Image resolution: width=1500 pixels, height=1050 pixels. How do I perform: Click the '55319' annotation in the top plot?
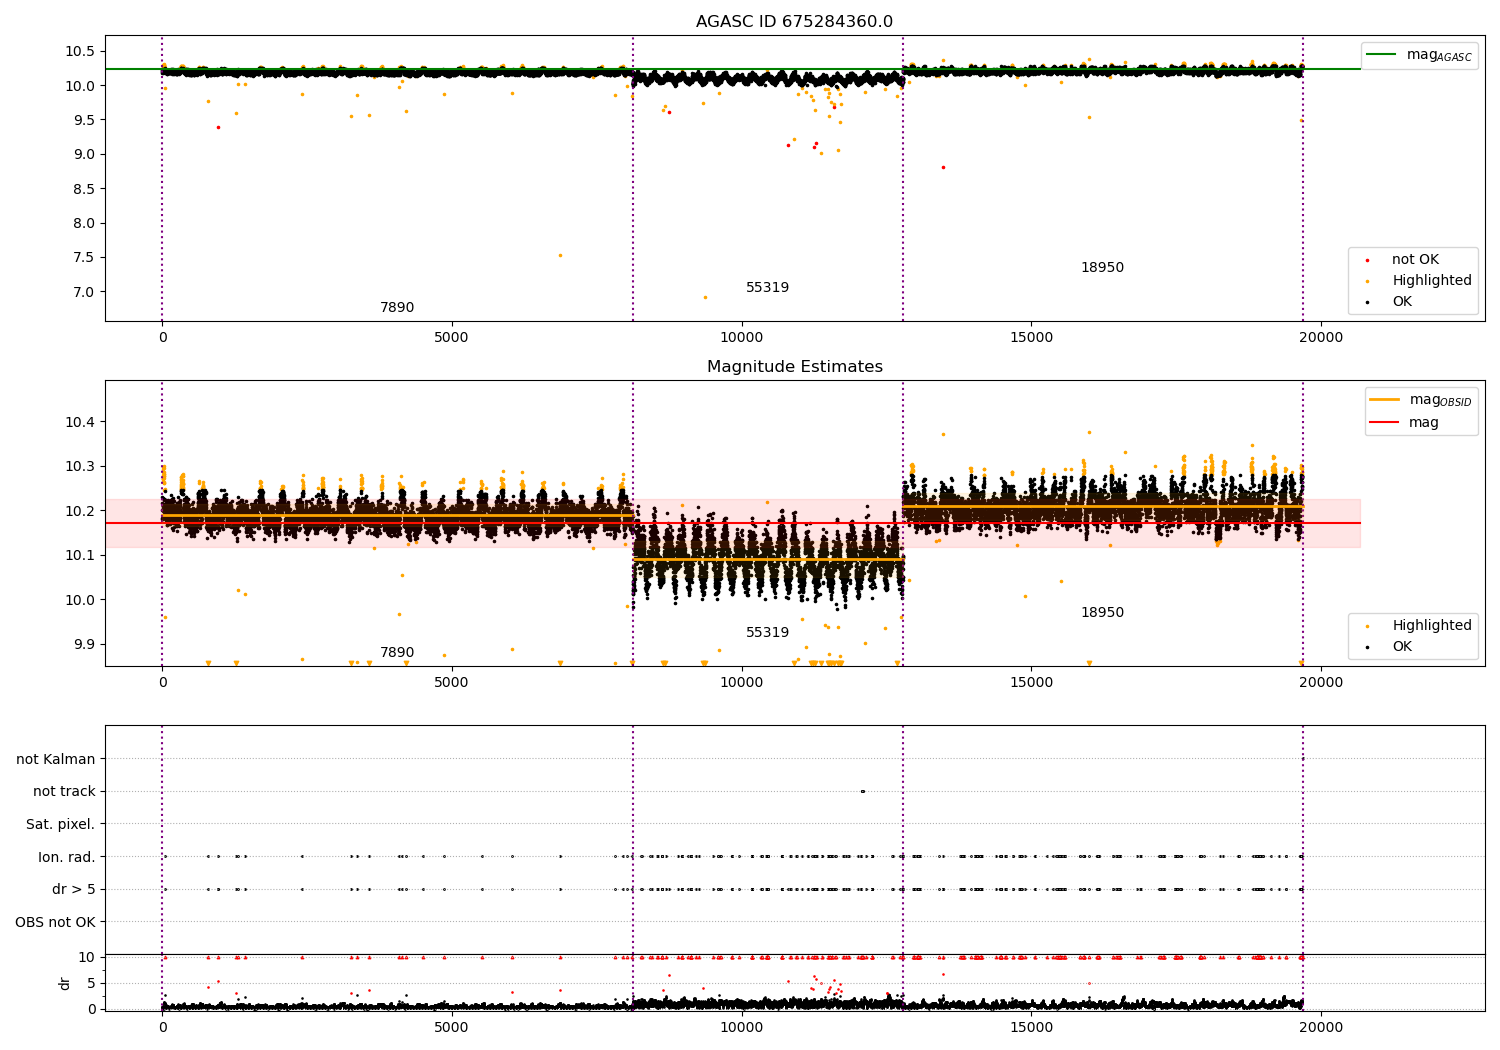tap(767, 288)
